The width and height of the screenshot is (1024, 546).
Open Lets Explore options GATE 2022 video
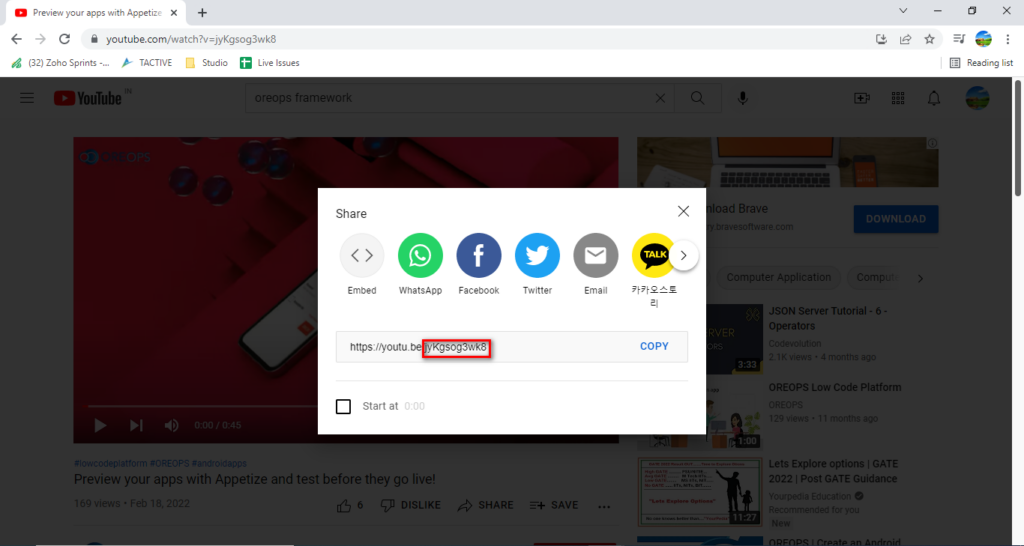click(833, 471)
